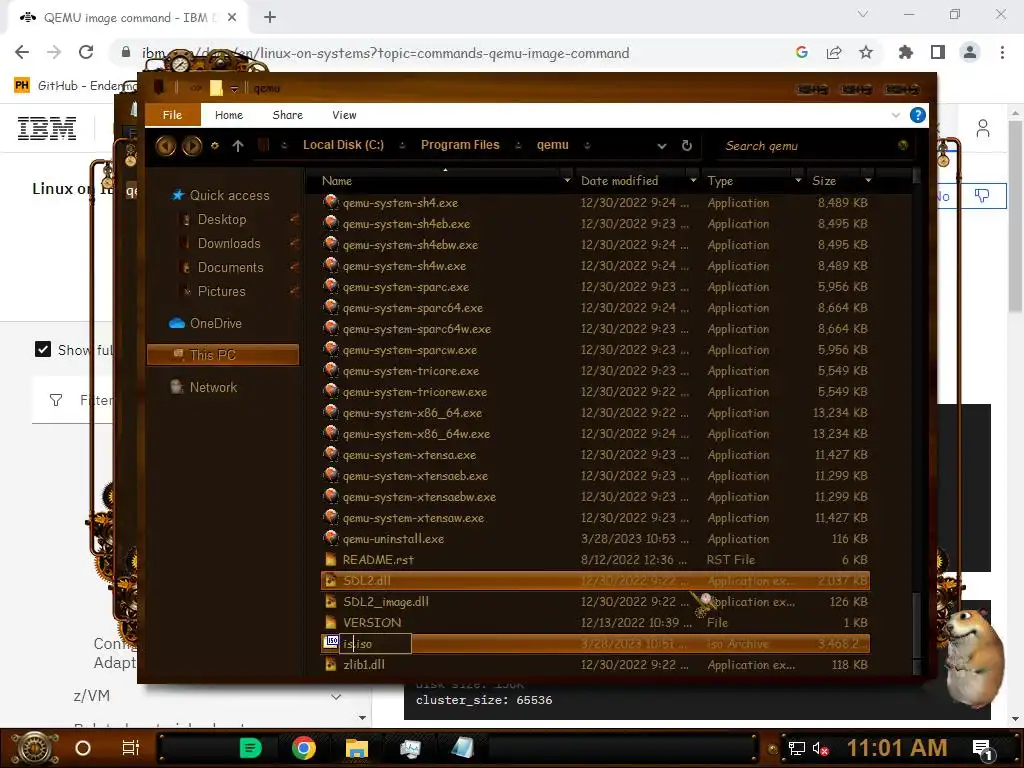Open the Chrome side panel icon
Image resolution: width=1024 pixels, height=768 pixels.
tap(937, 52)
